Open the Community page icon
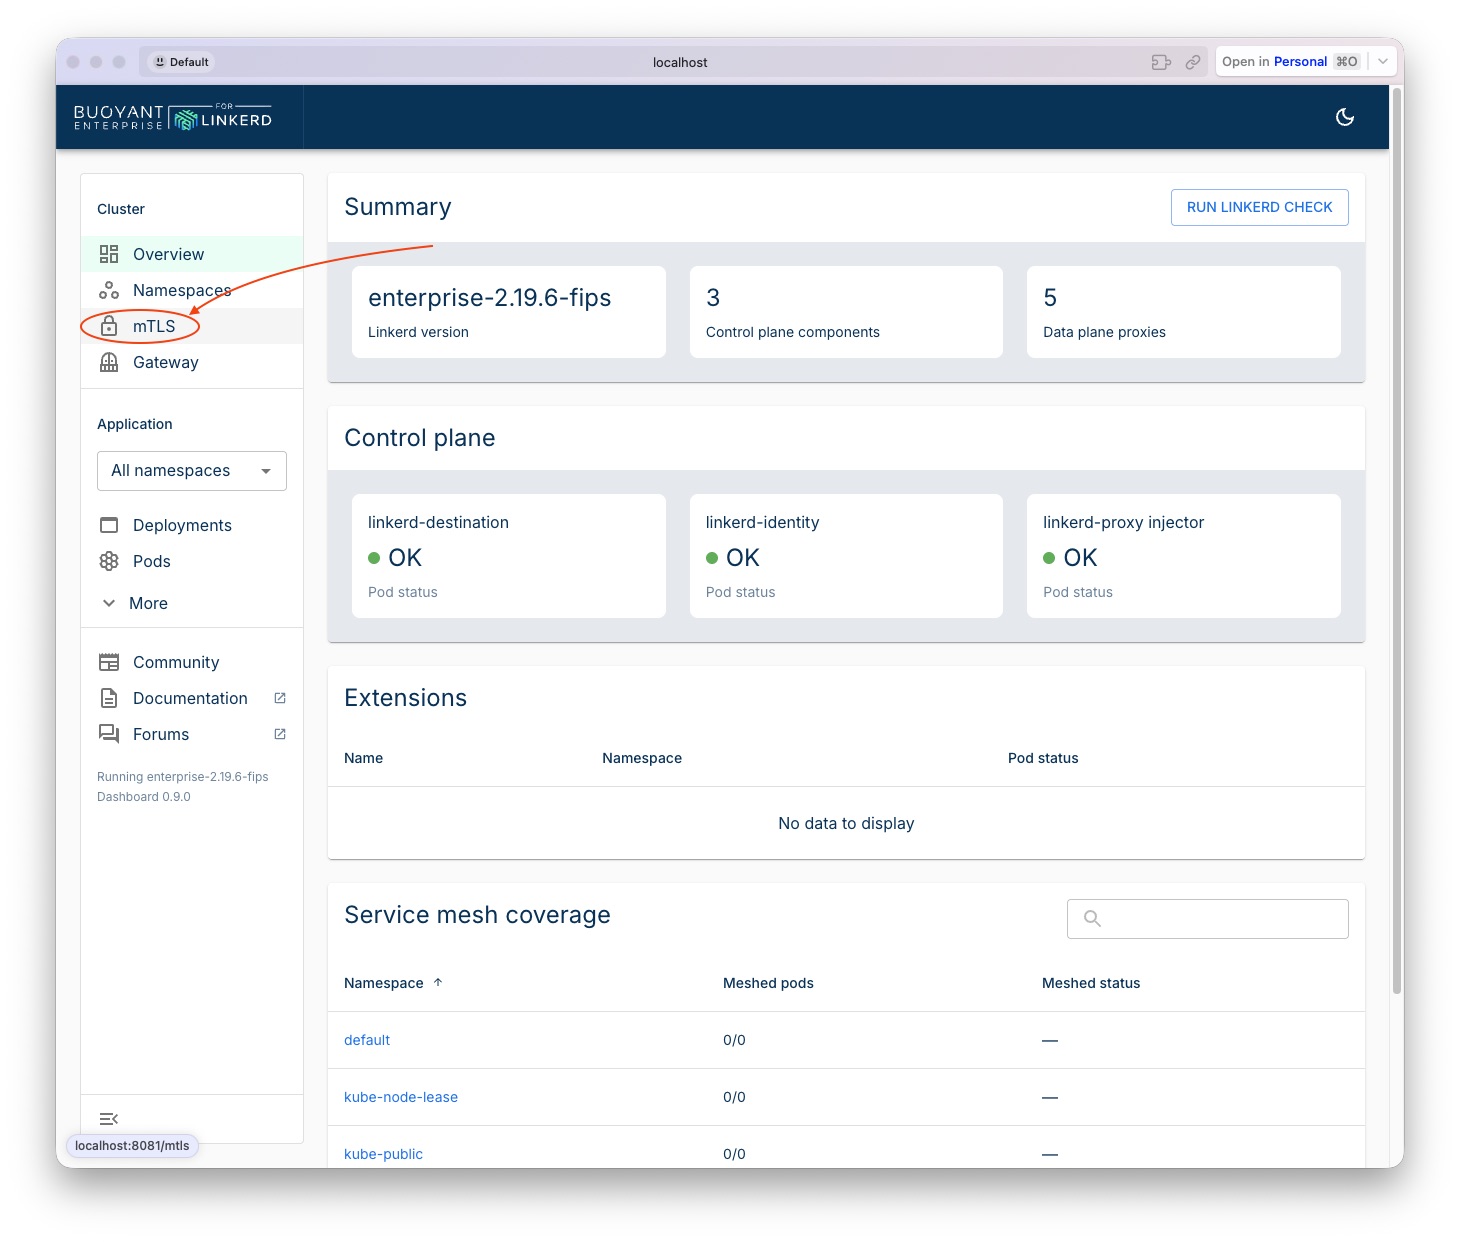 click(109, 661)
